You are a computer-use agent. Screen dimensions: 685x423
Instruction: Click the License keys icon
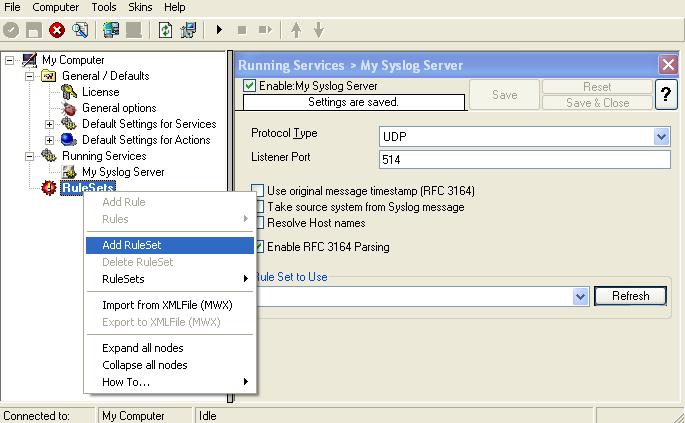click(69, 92)
